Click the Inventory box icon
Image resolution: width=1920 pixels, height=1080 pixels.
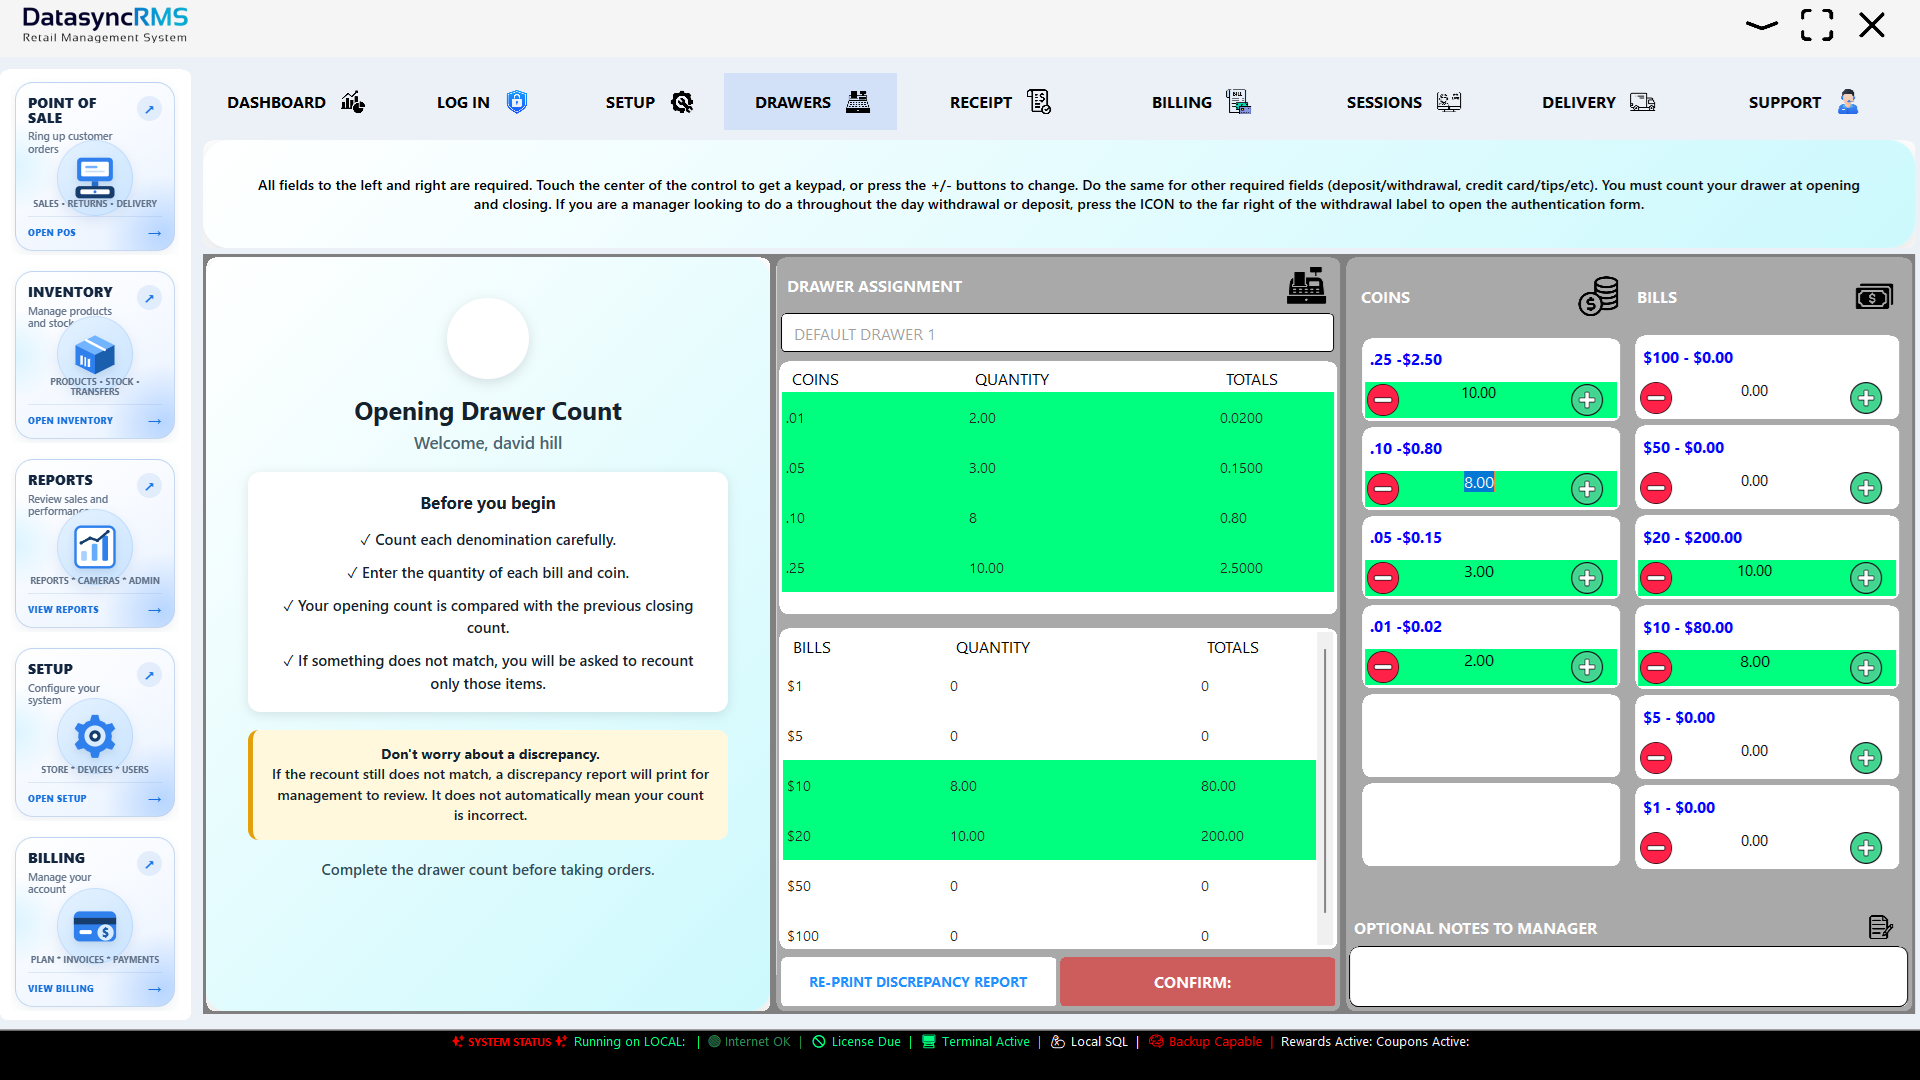click(95, 354)
